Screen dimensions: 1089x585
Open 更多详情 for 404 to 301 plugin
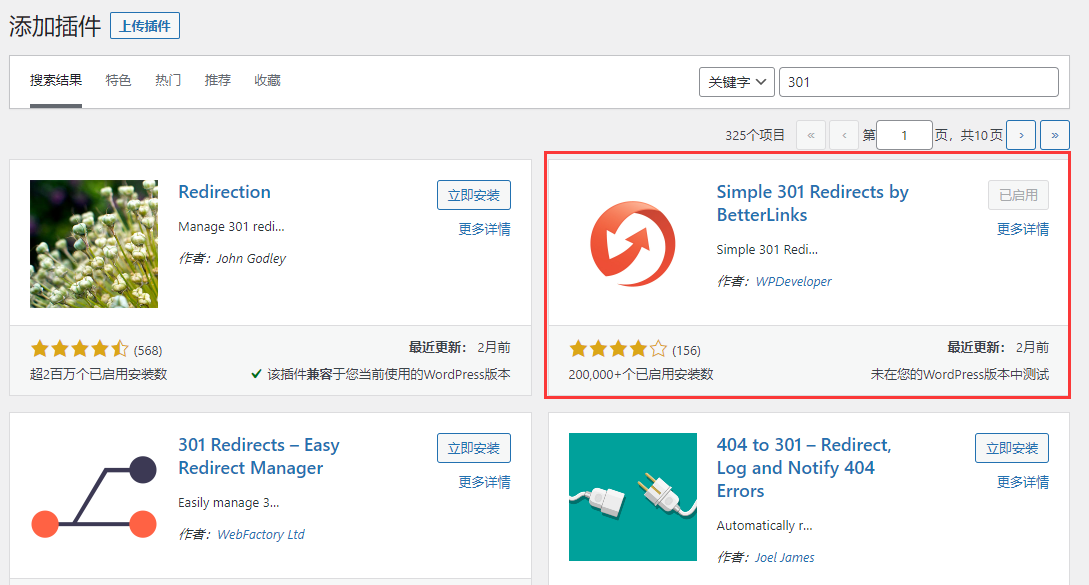(x=1023, y=482)
